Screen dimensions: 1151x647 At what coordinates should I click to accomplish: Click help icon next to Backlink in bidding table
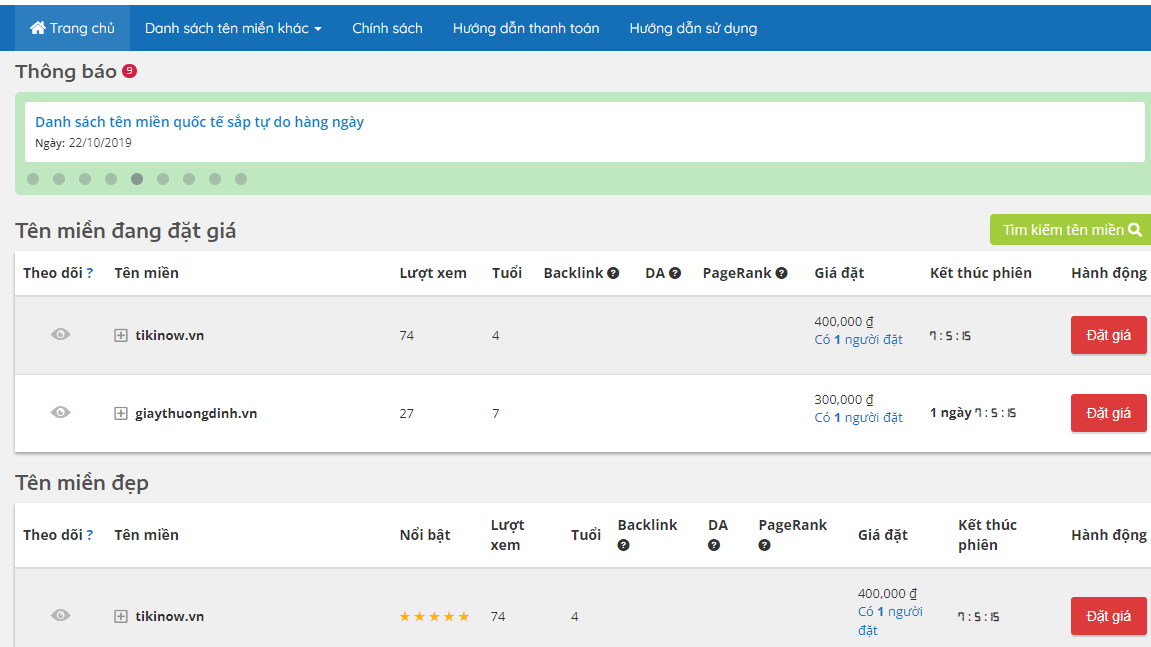click(613, 273)
